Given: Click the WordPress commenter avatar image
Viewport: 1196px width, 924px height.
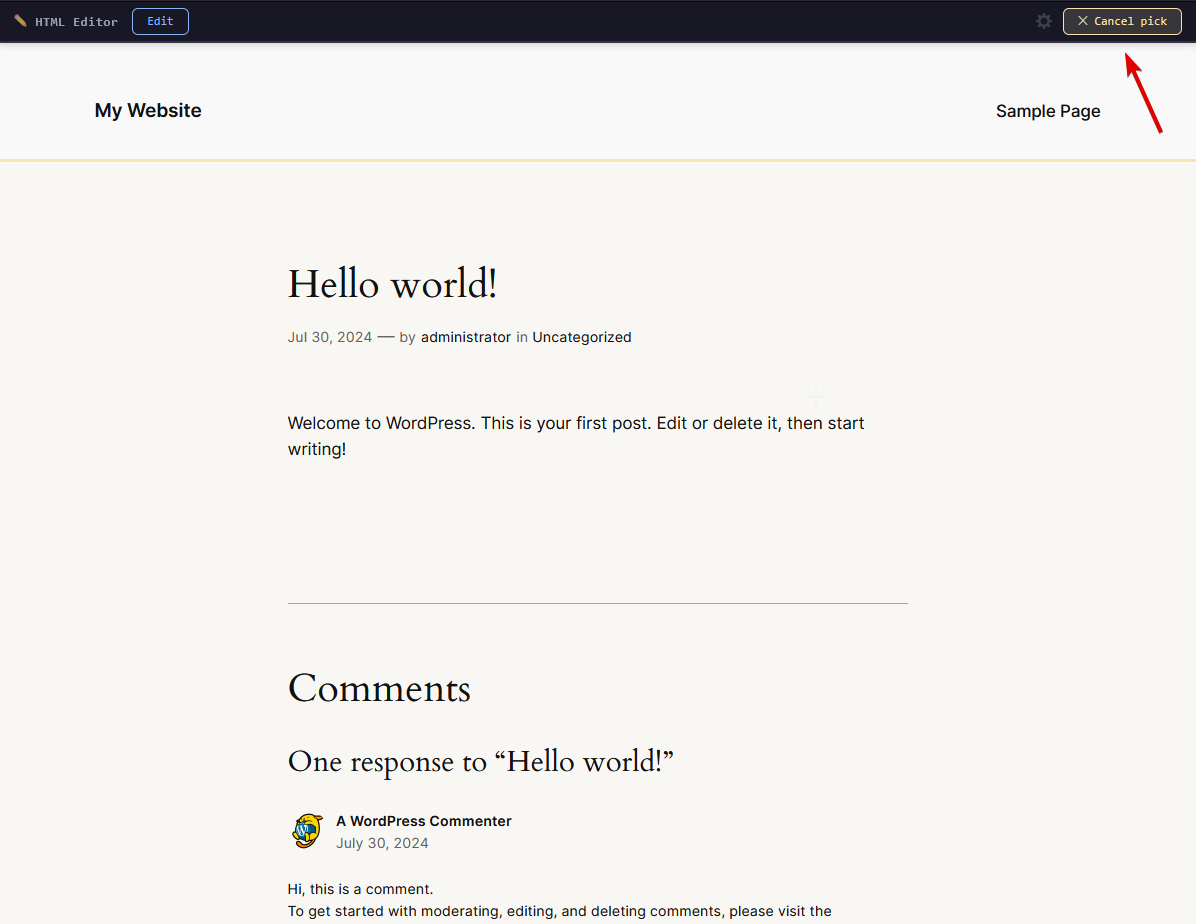Looking at the screenshot, I should [x=307, y=831].
